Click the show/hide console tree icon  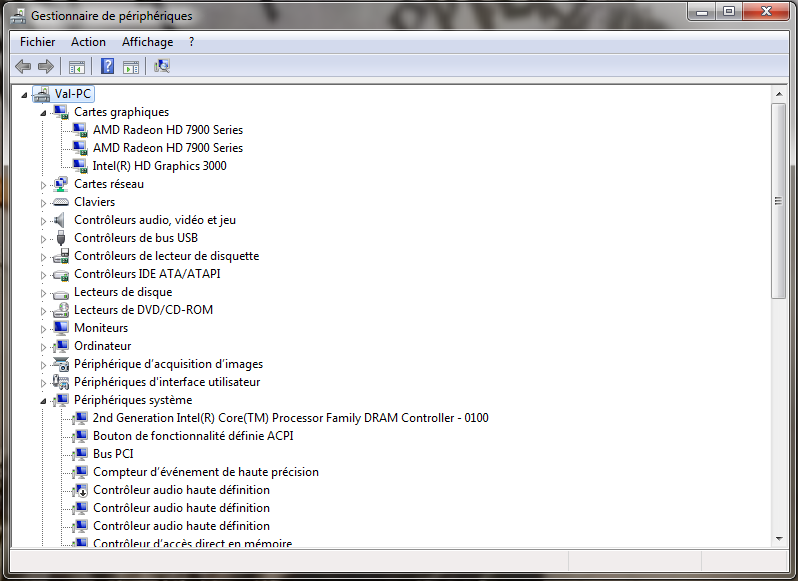point(76,67)
